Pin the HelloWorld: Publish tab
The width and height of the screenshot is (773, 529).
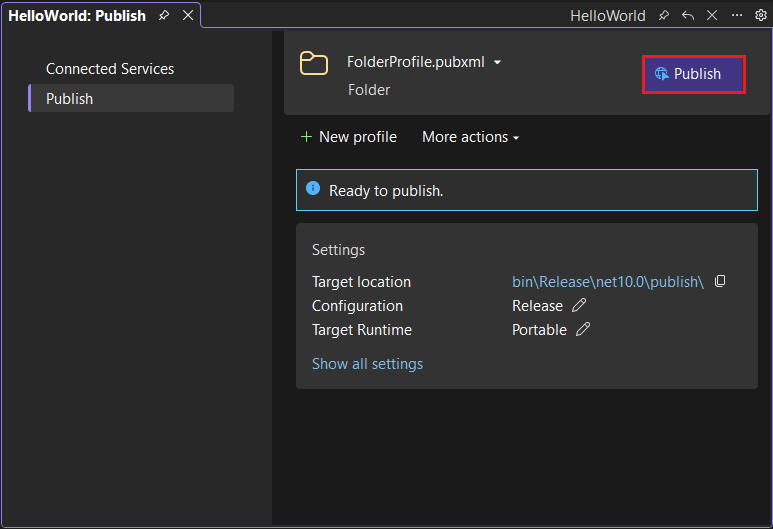click(x=164, y=16)
